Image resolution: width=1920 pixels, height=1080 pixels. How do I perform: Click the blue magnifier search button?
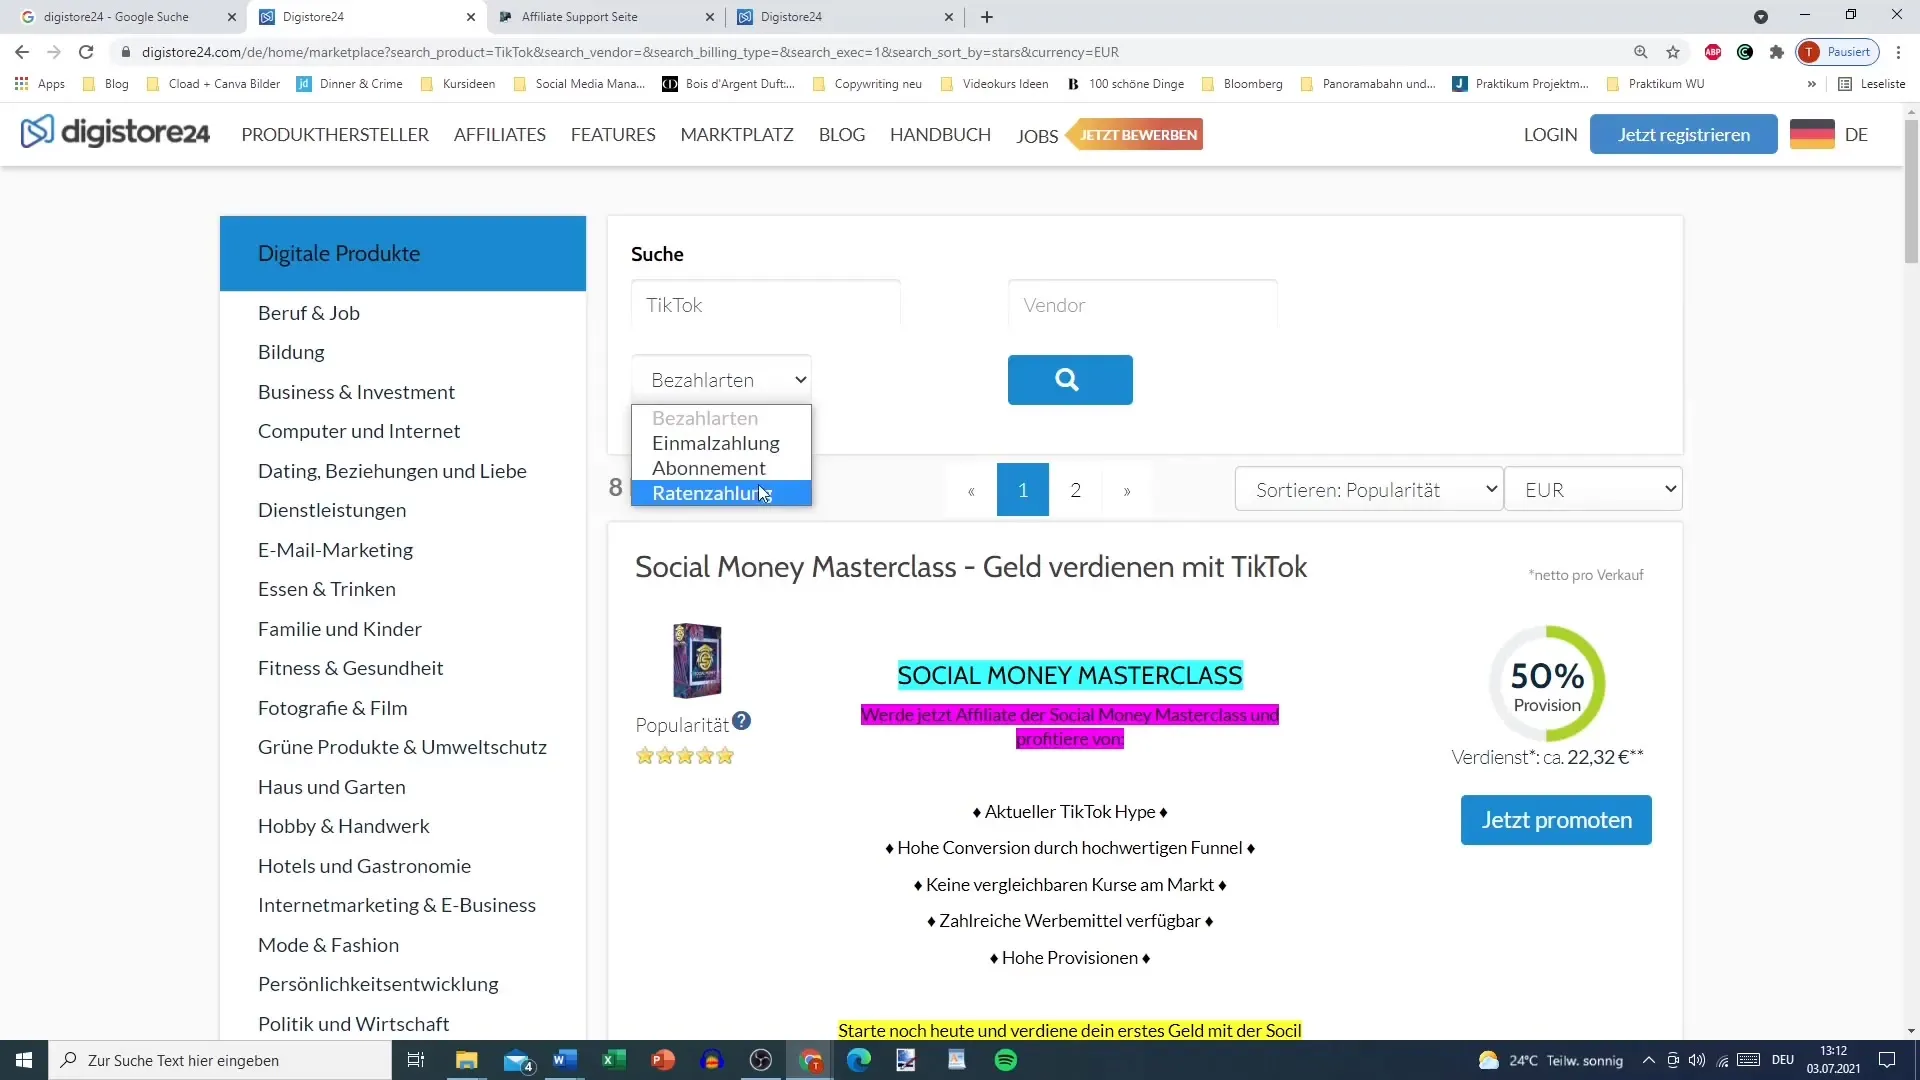click(x=1070, y=380)
